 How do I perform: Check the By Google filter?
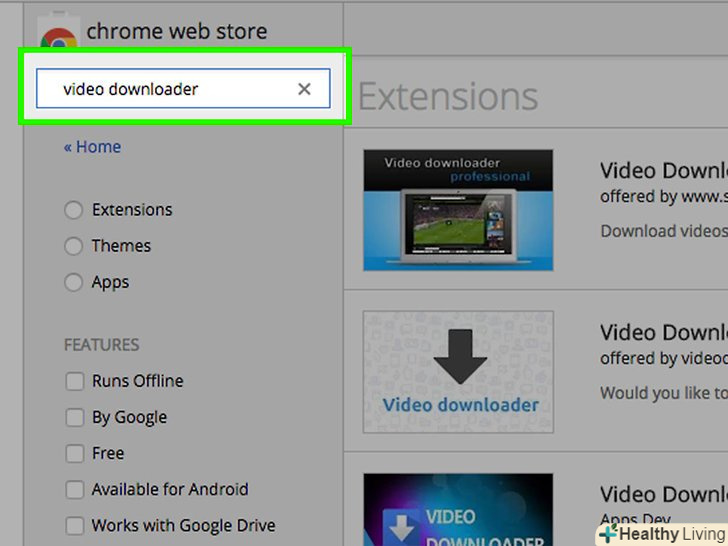pyautogui.click(x=75, y=417)
